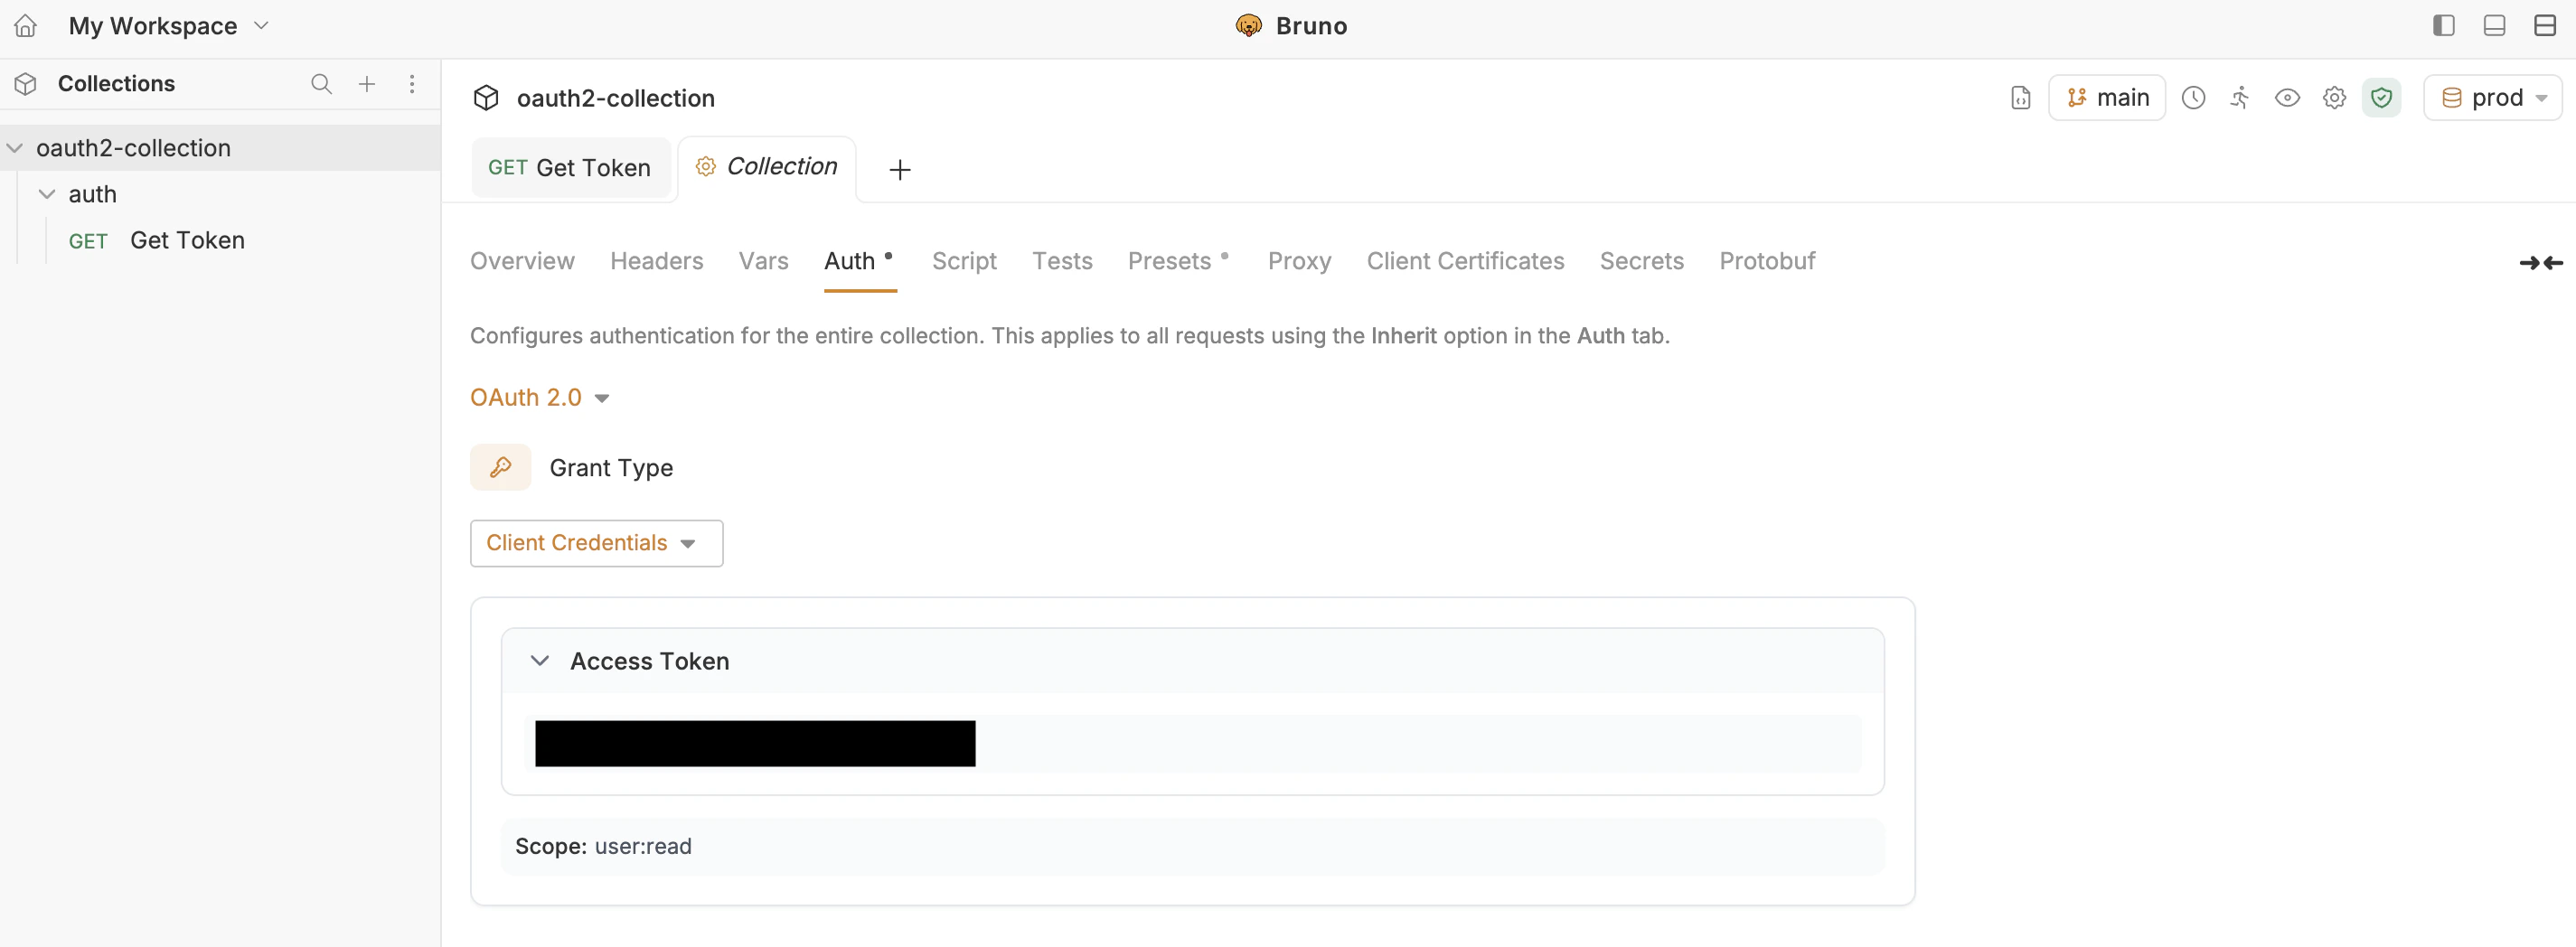Open the collection code view icon
The height and width of the screenshot is (947, 2576).
tap(2020, 97)
